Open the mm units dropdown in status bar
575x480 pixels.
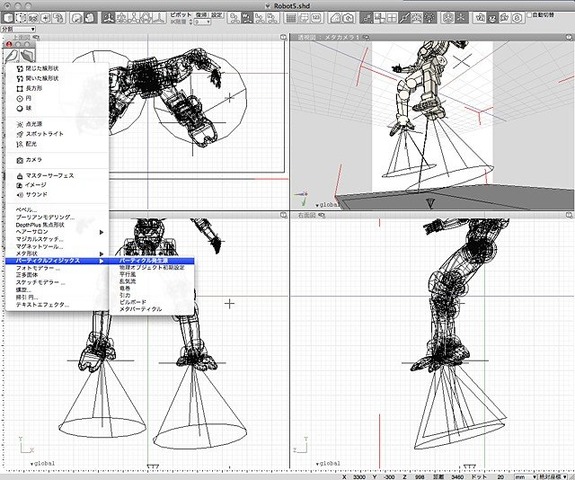click(525, 477)
